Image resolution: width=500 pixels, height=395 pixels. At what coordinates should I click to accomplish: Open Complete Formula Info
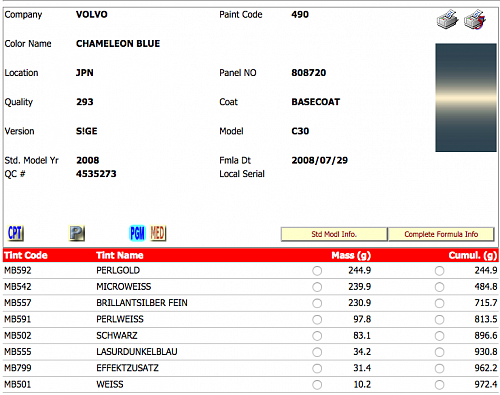click(x=441, y=234)
